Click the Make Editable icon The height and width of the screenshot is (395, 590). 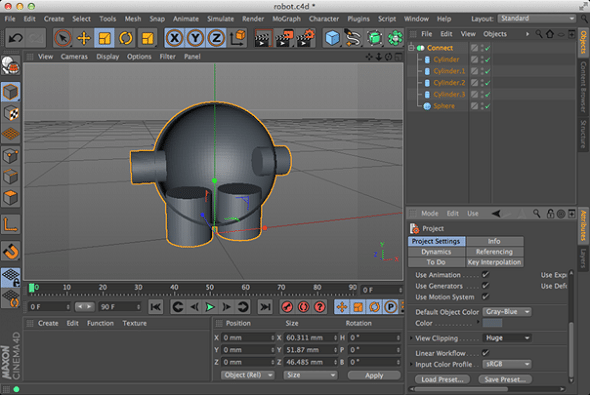11,66
